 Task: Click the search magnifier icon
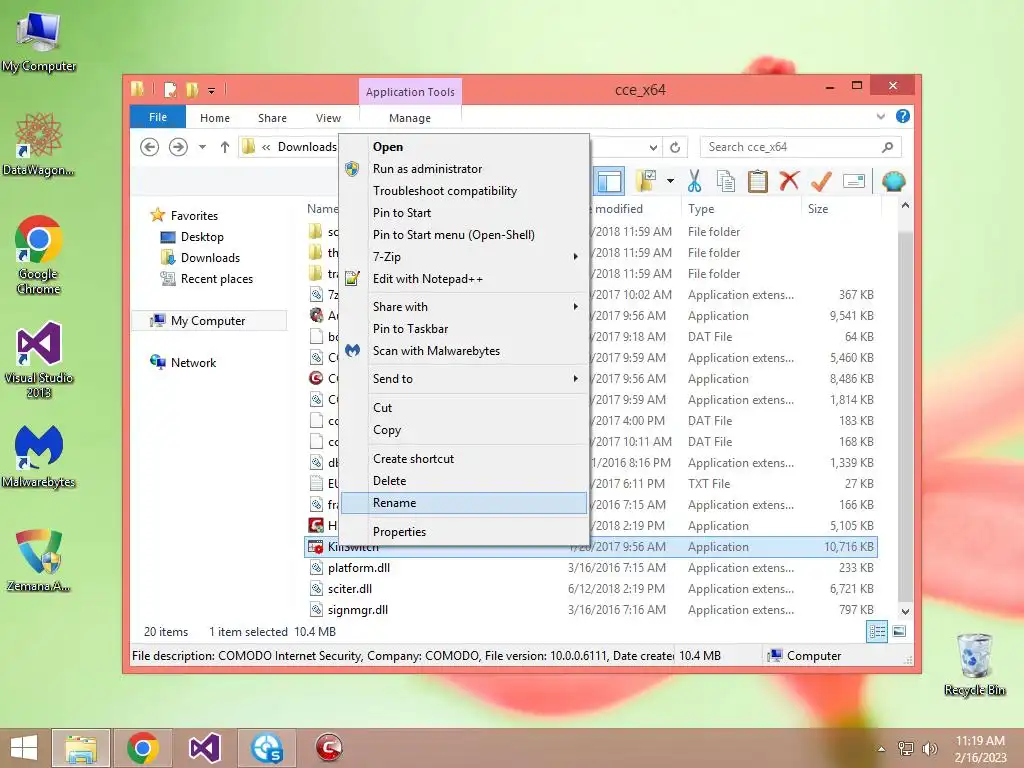[x=888, y=147]
